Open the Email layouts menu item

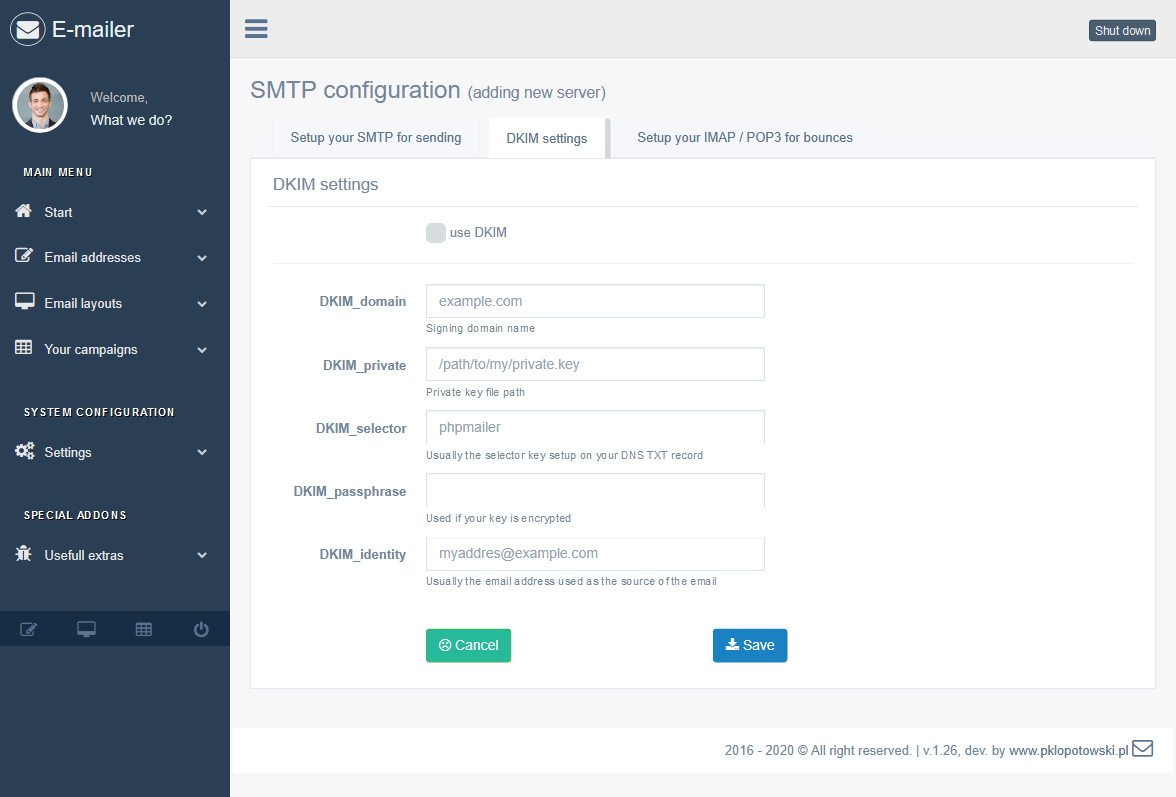click(x=115, y=303)
